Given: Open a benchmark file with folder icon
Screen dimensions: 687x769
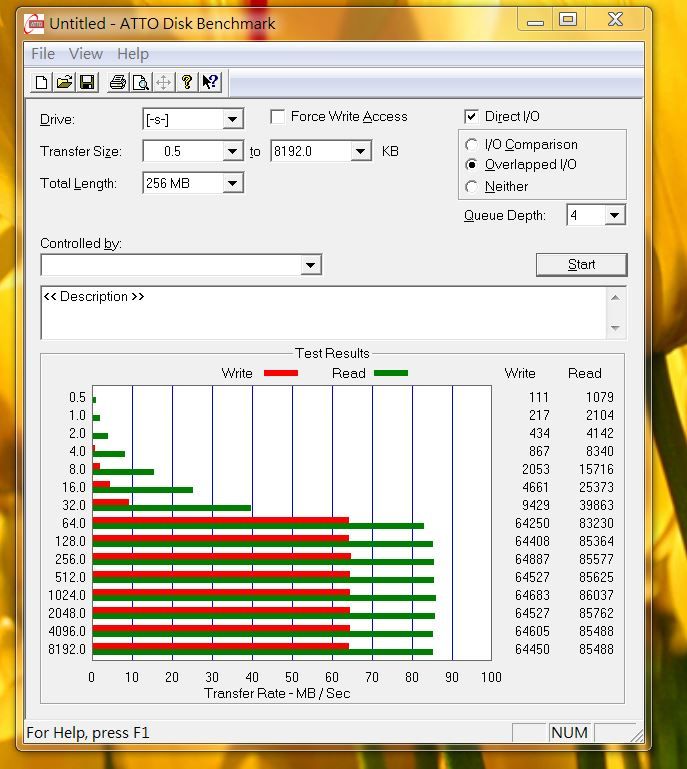Looking at the screenshot, I should (x=64, y=82).
